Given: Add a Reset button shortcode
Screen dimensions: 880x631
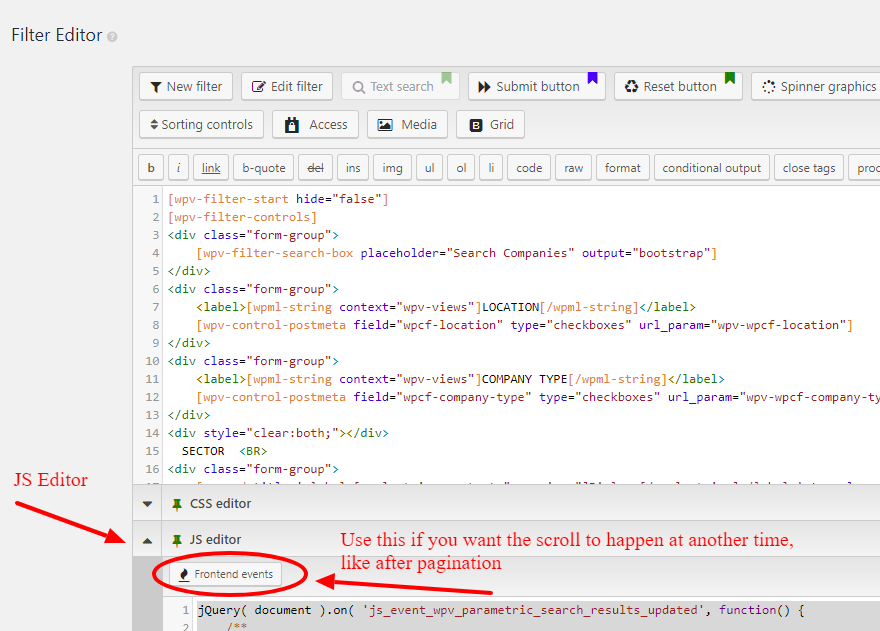Looking at the screenshot, I should pos(678,86).
